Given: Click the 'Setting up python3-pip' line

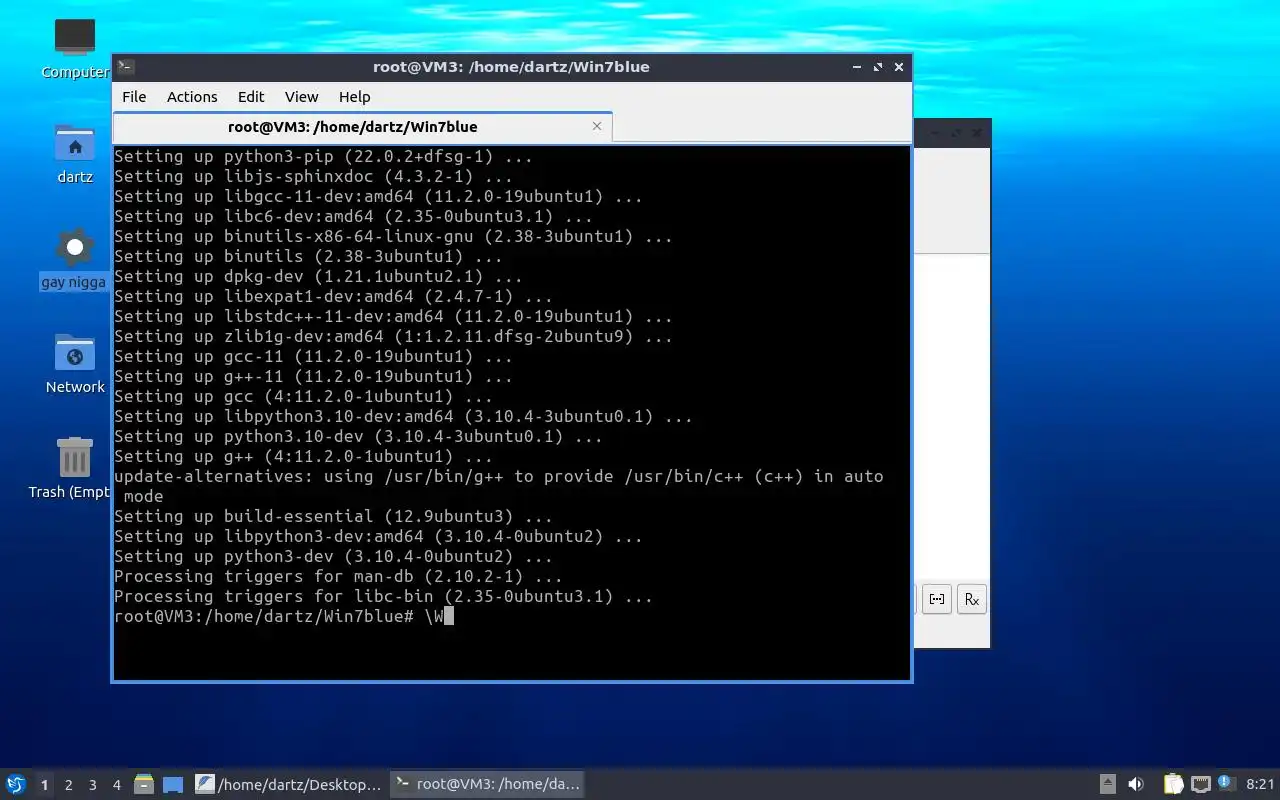Looking at the screenshot, I should pyautogui.click(x=323, y=156).
